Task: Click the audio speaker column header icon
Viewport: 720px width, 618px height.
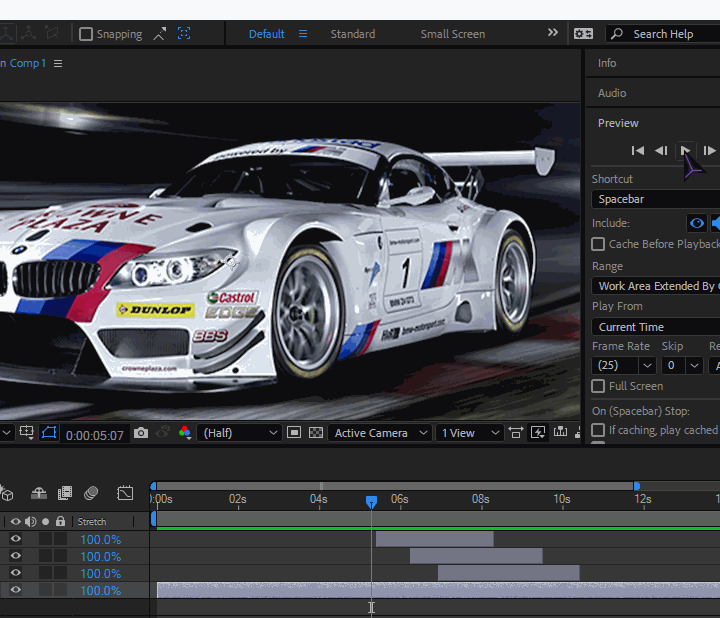Action: pos(31,522)
